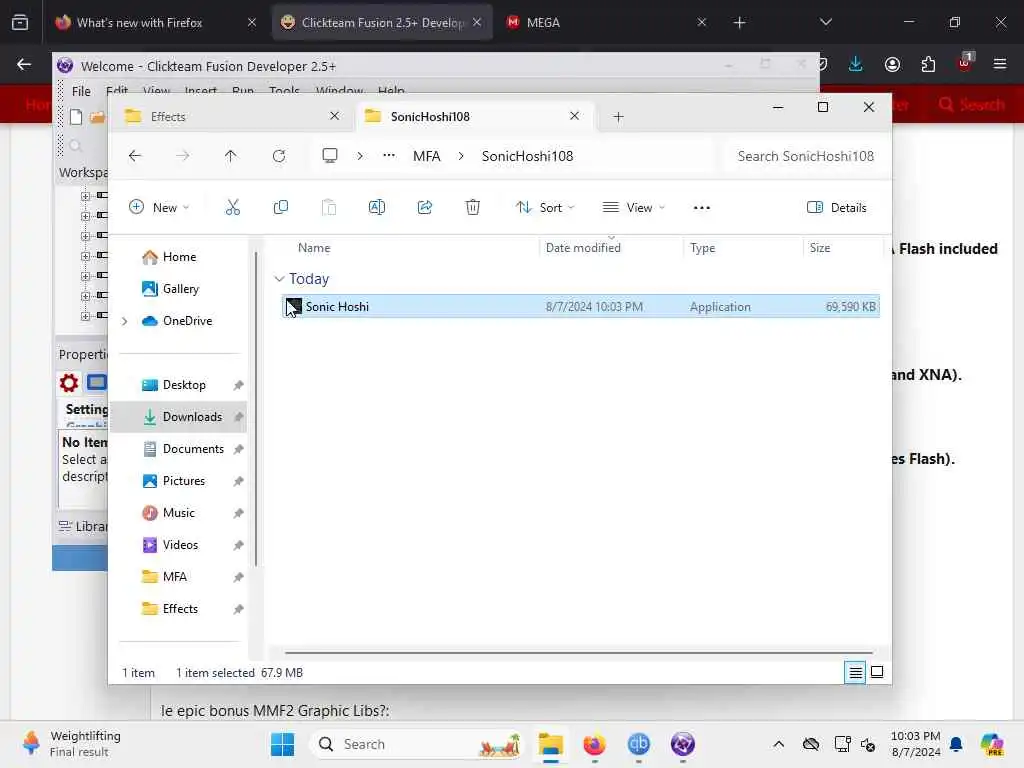Click the chevron after MFA in breadcrumb

click(x=461, y=156)
